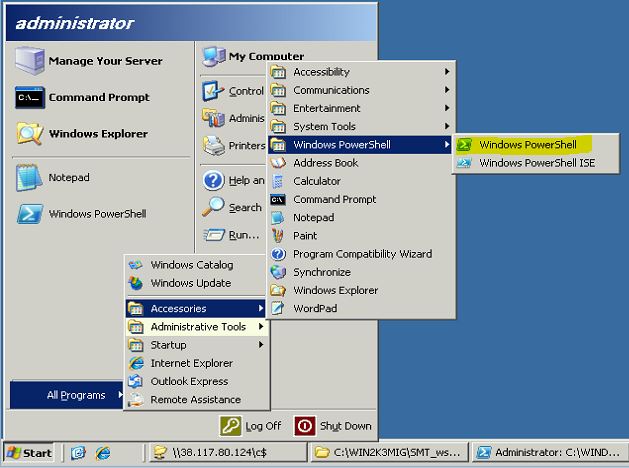The width and height of the screenshot is (629, 468).
Task: Click the Internet Explorer icon in programs list
Action: tap(136, 363)
